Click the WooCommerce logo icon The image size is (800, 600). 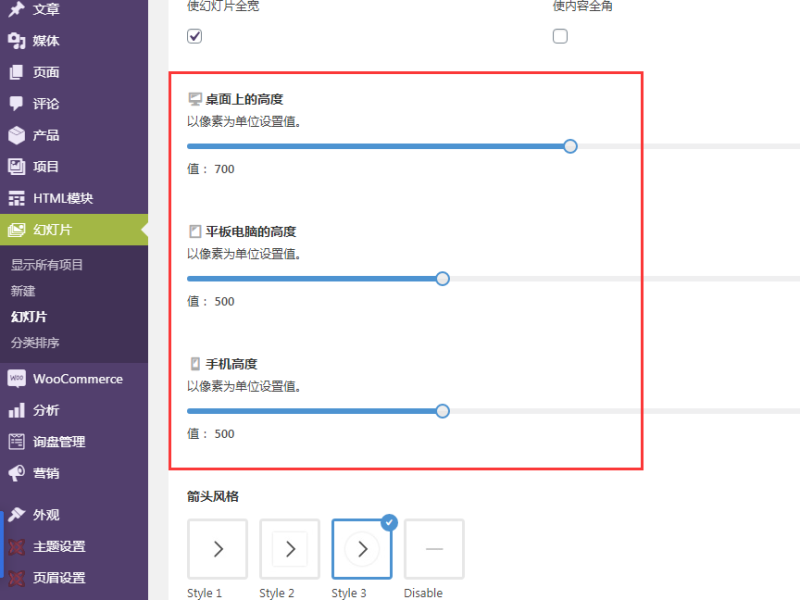pos(16,379)
